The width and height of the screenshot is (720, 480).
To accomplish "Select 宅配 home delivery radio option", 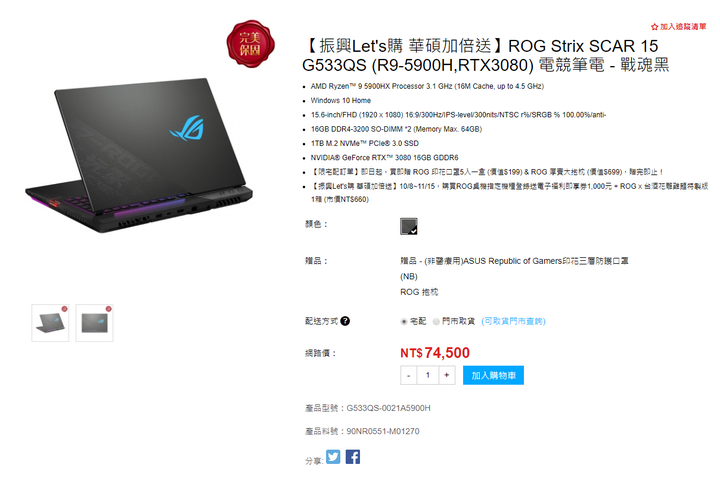I will (x=404, y=322).
